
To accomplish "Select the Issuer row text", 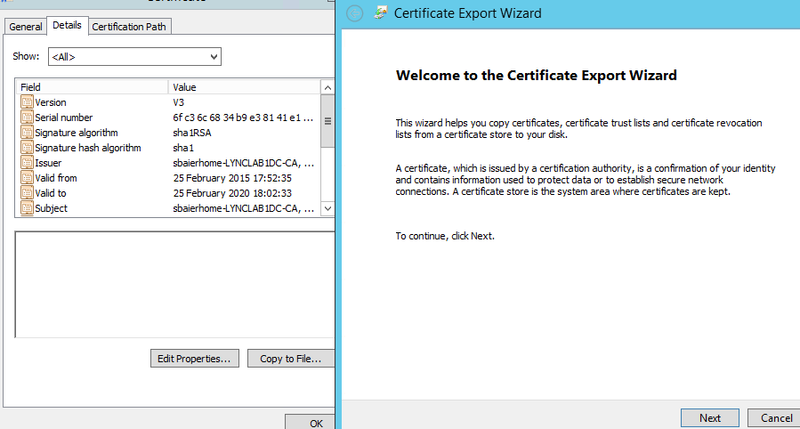I will coord(48,163).
